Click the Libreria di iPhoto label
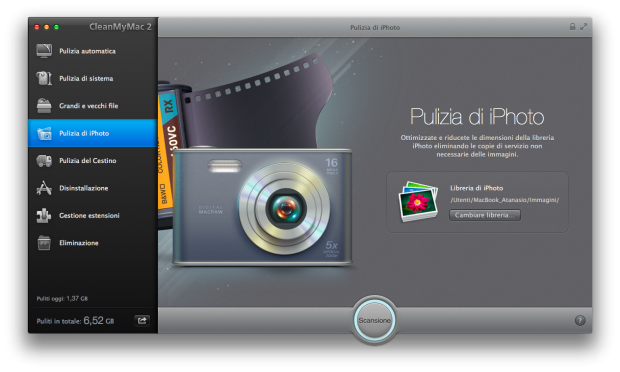This screenshot has width=620, height=372. pyautogui.click(x=476, y=188)
